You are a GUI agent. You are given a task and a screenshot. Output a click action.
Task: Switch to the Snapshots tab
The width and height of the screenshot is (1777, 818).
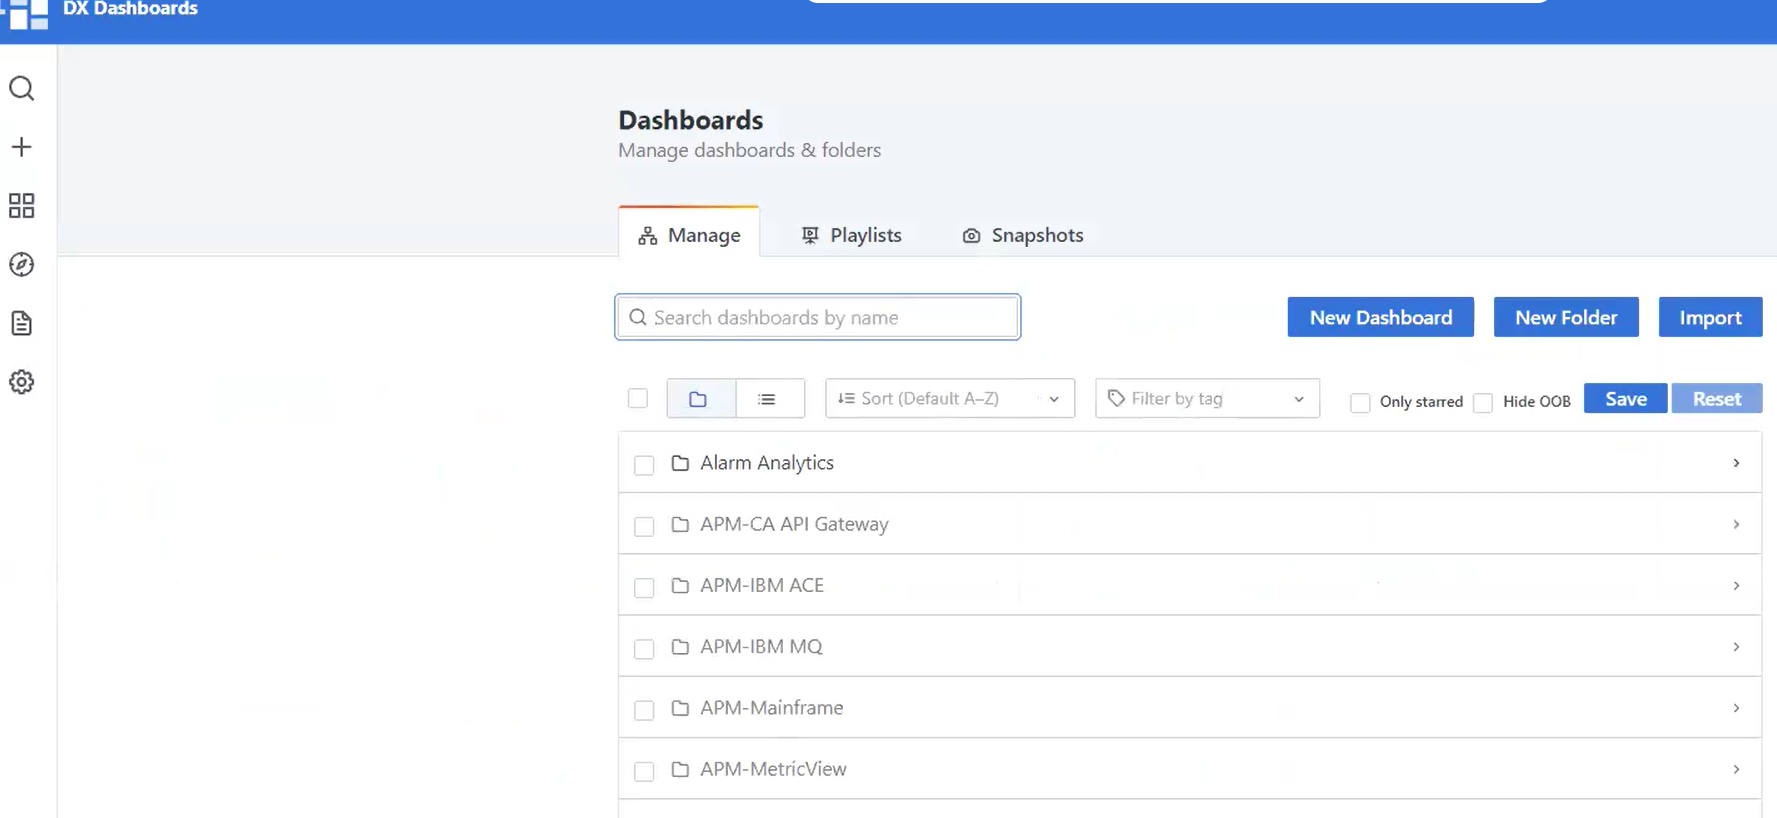[x=1023, y=235]
